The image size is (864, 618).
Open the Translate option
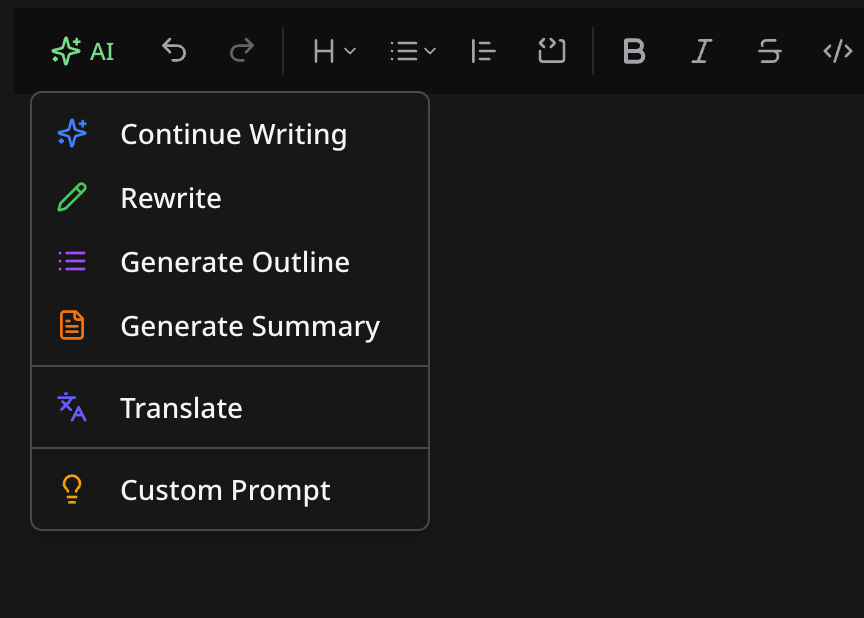click(x=181, y=407)
